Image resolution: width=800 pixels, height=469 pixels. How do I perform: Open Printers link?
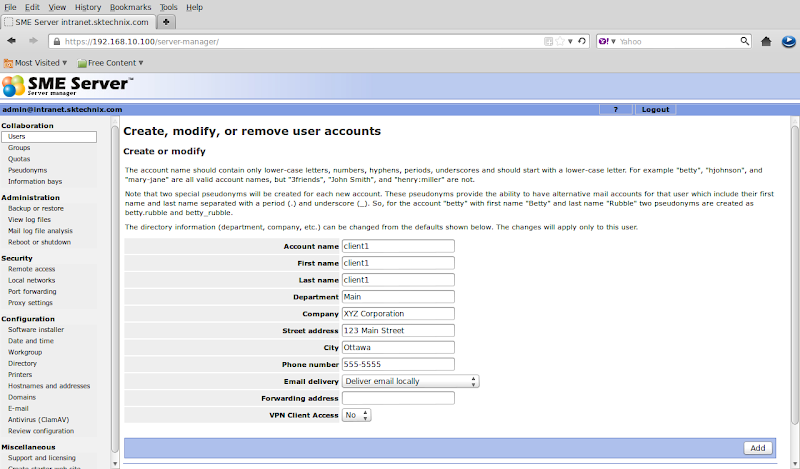(x=20, y=375)
